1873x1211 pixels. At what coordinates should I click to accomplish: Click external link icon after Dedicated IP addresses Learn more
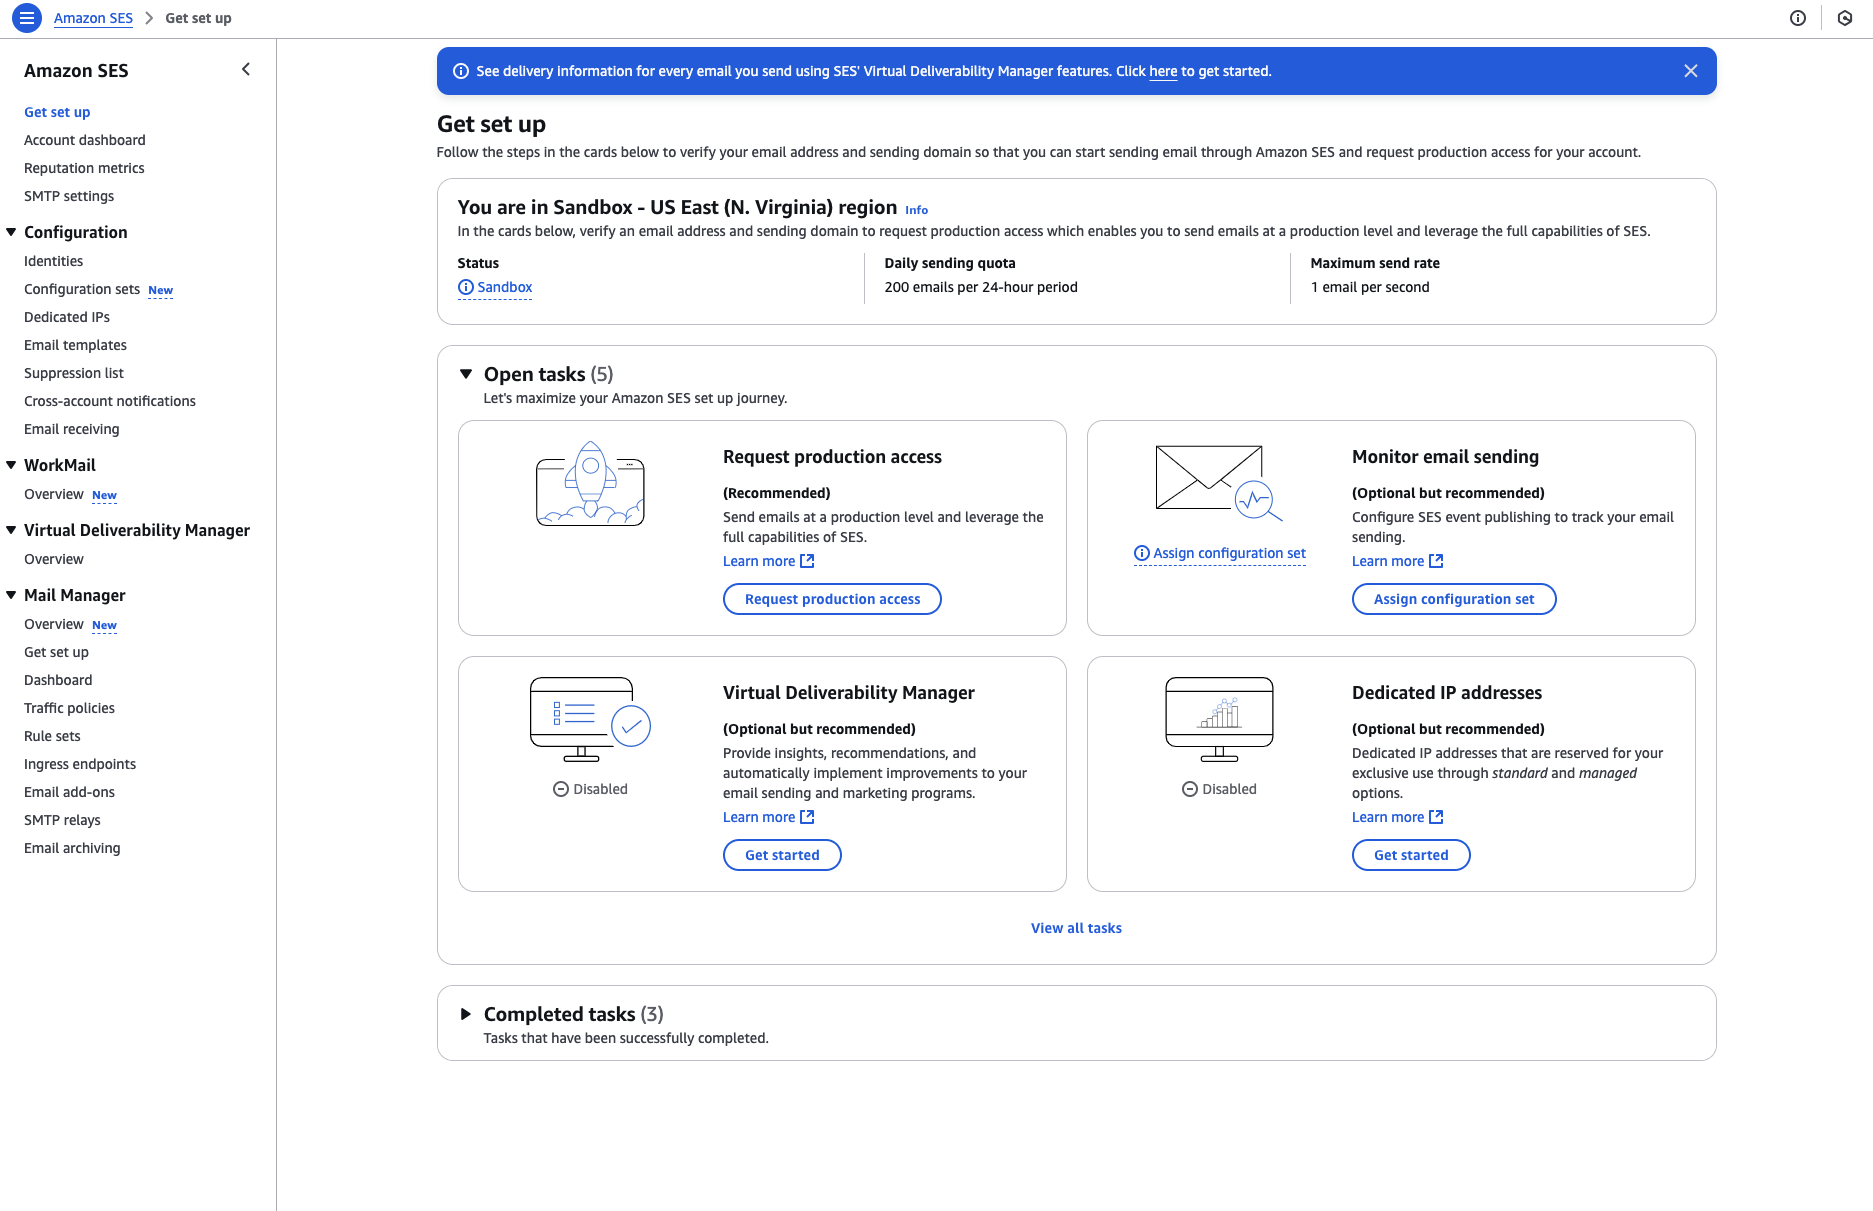[1437, 817]
